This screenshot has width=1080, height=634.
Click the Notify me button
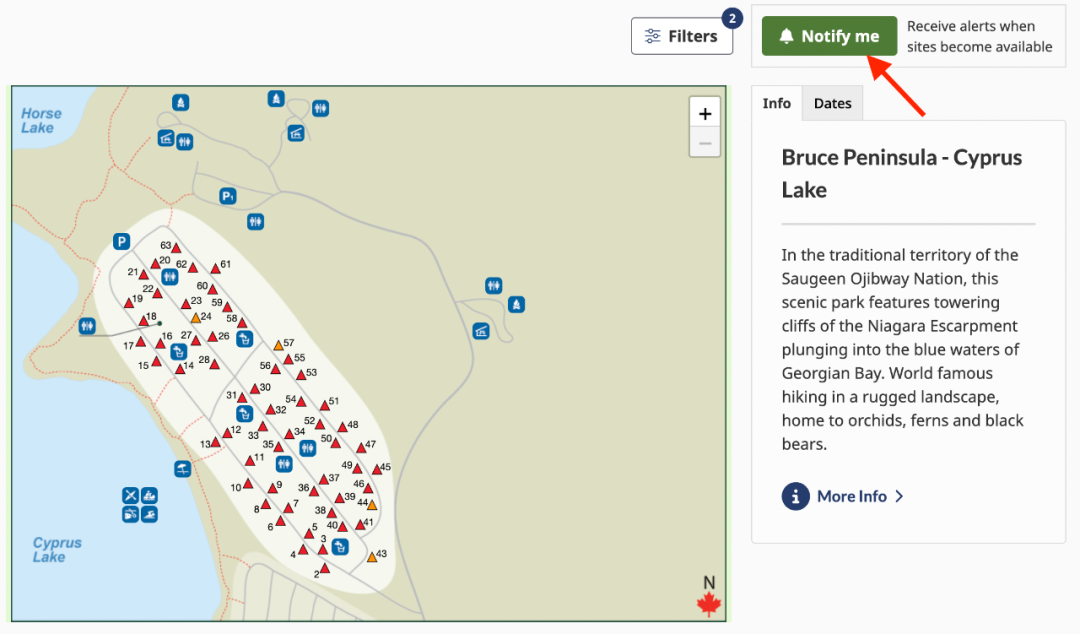click(x=829, y=36)
